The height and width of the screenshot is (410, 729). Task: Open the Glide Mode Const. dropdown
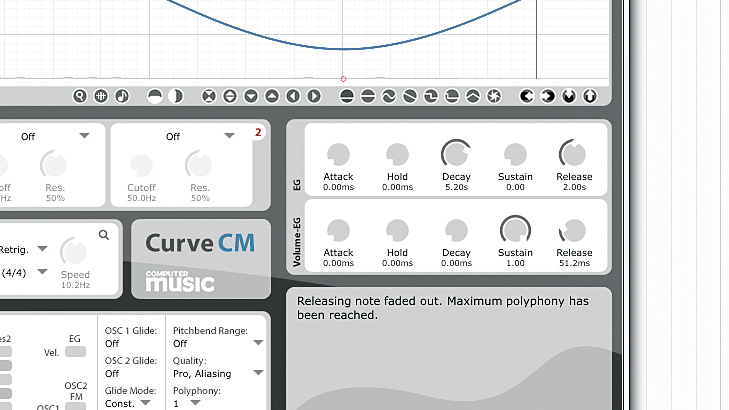(x=146, y=403)
